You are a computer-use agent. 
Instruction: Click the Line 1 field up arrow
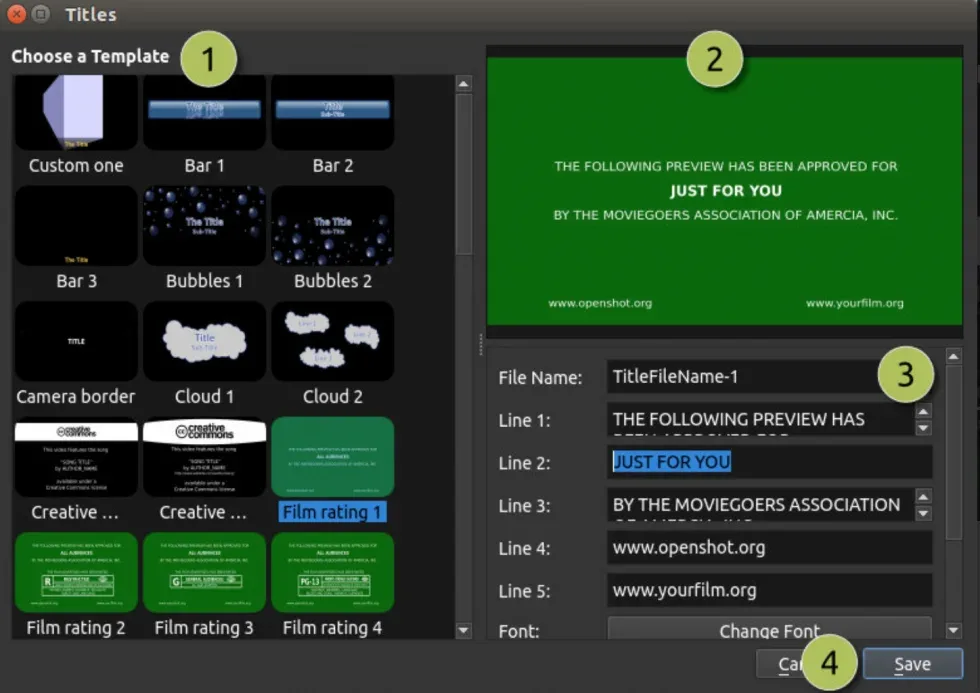(923, 411)
